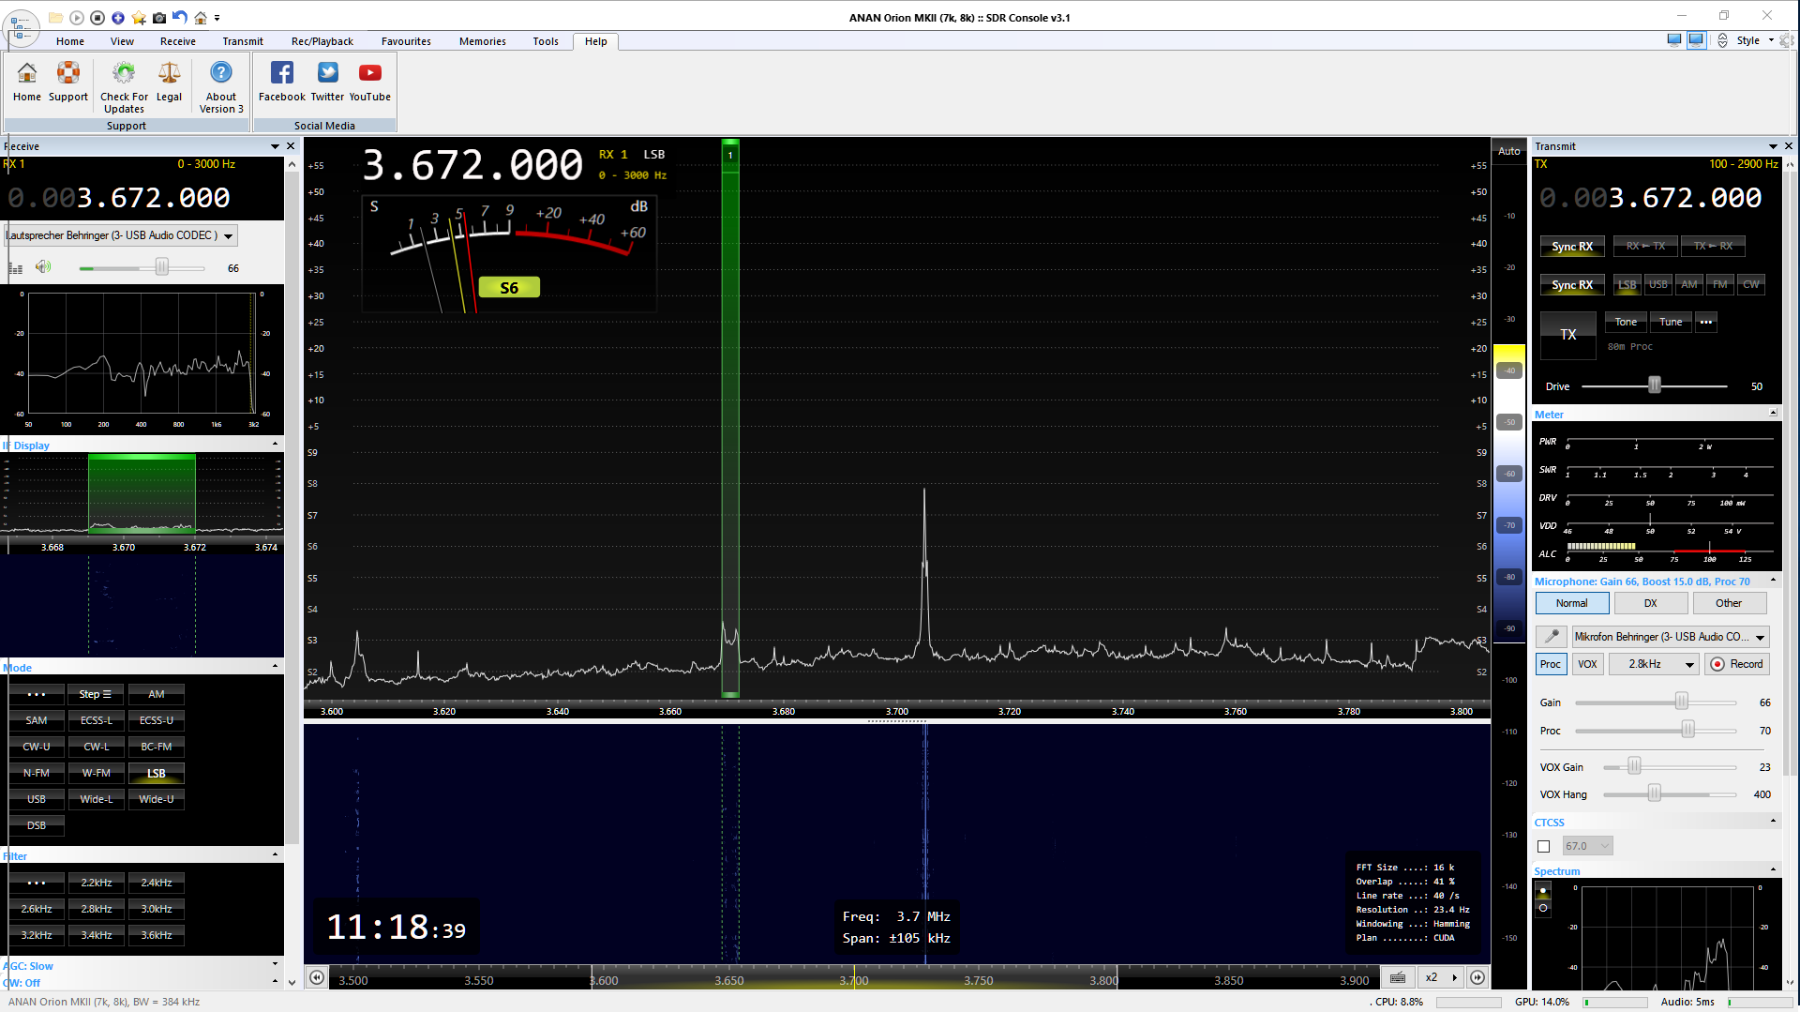This screenshot has width=1800, height=1012.
Task: Adjust the receiver volume slider
Action: point(161,267)
